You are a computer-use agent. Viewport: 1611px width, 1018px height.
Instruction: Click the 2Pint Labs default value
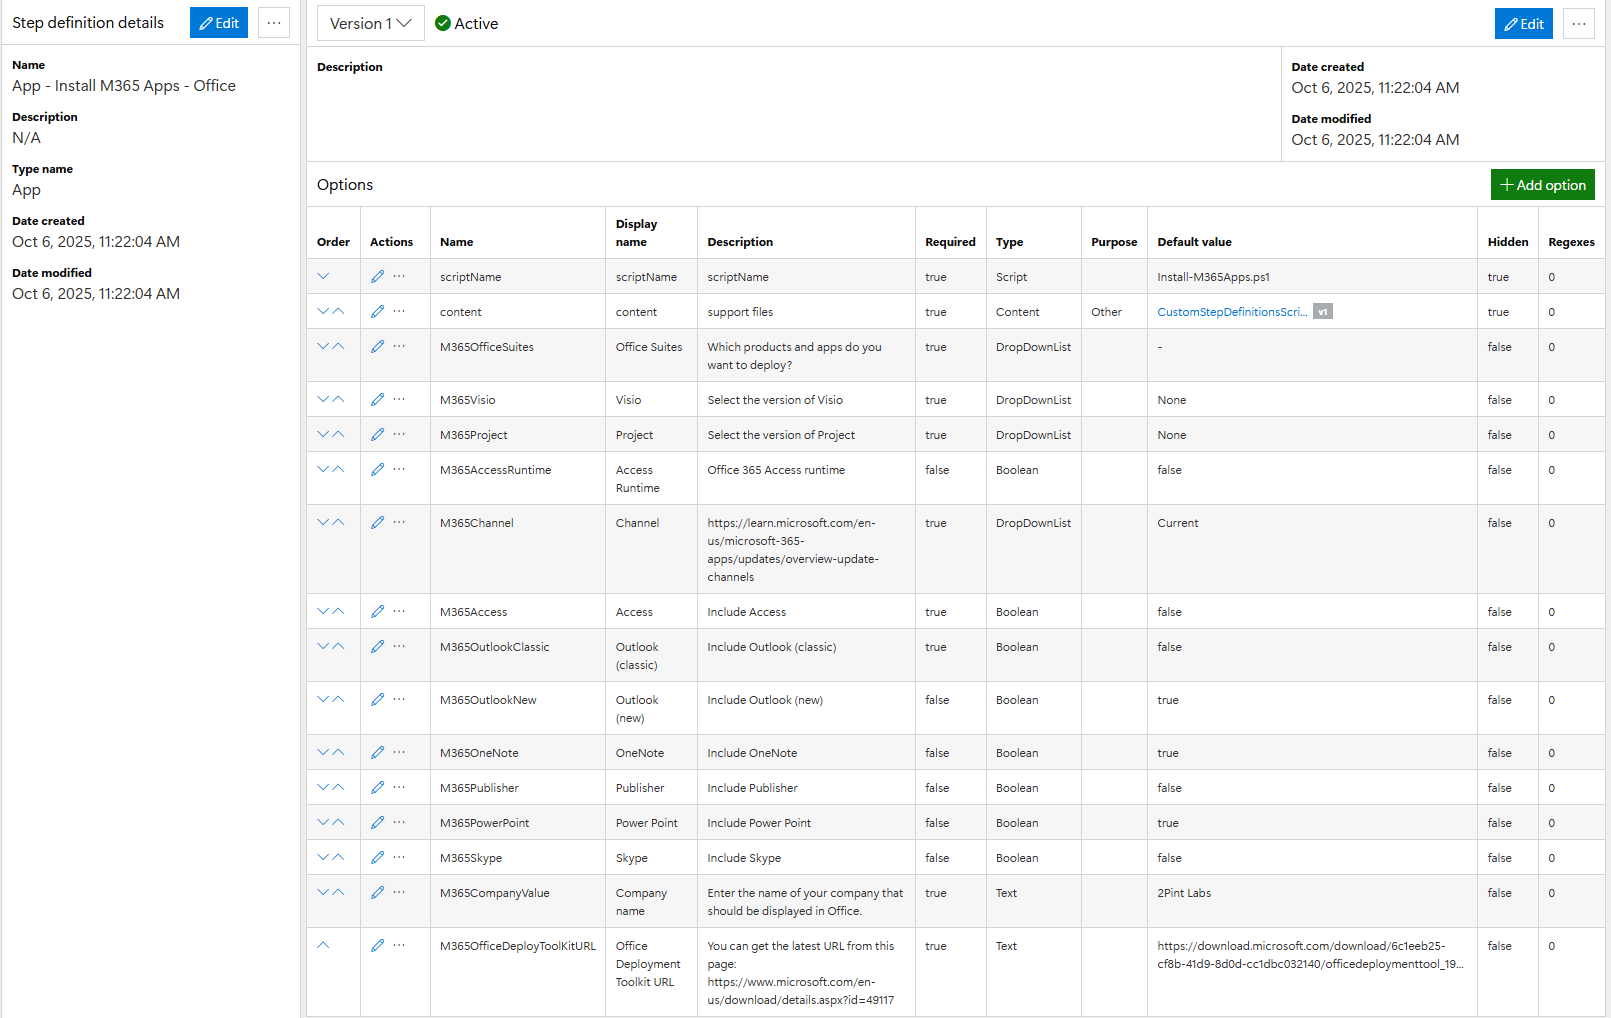pos(1184,893)
